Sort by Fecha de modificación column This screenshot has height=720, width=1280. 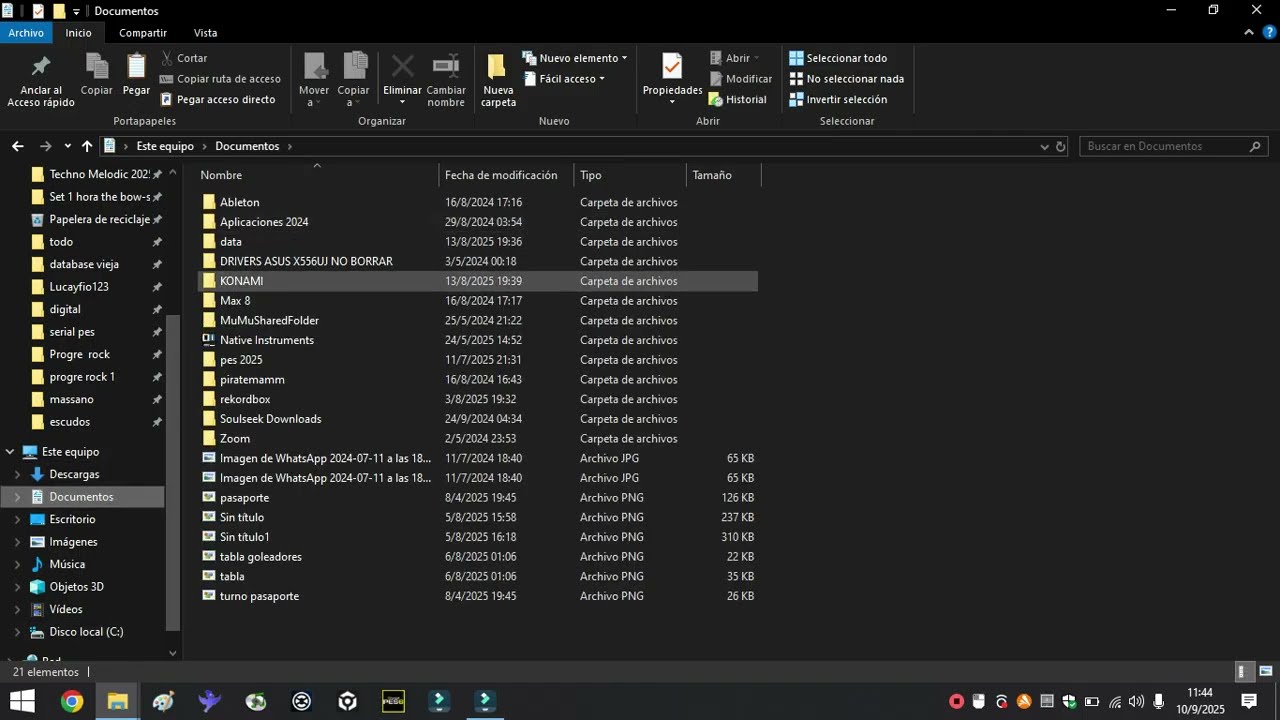(x=507, y=175)
